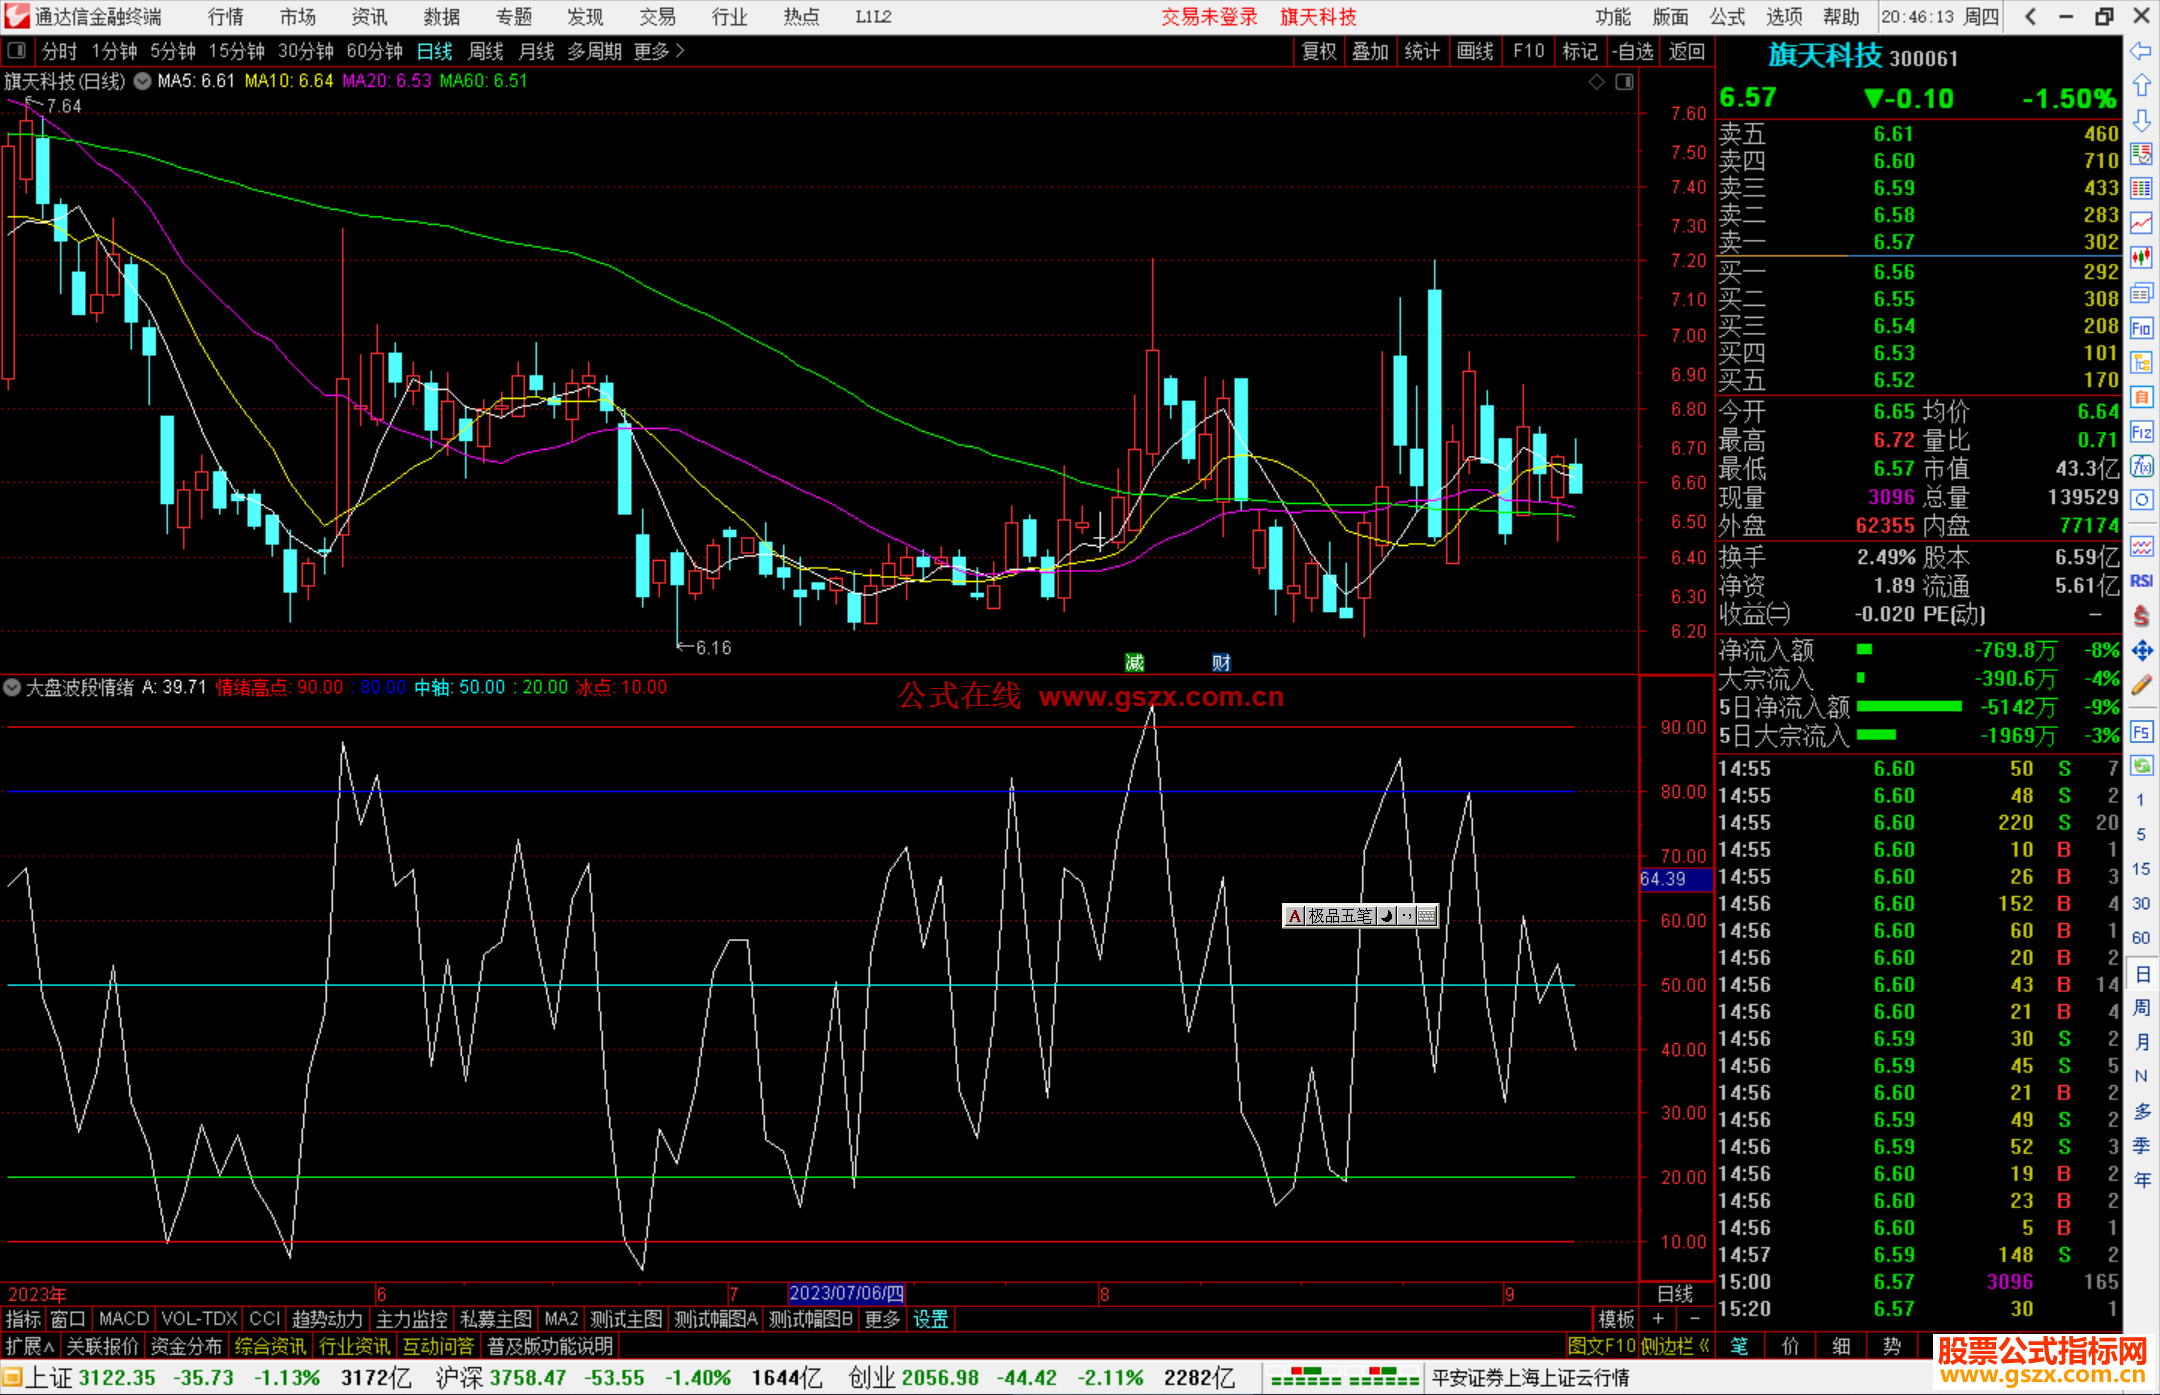The image size is (2160, 1395).
Task: Open the f(x) formula icon in sidebar
Action: 2141,466
